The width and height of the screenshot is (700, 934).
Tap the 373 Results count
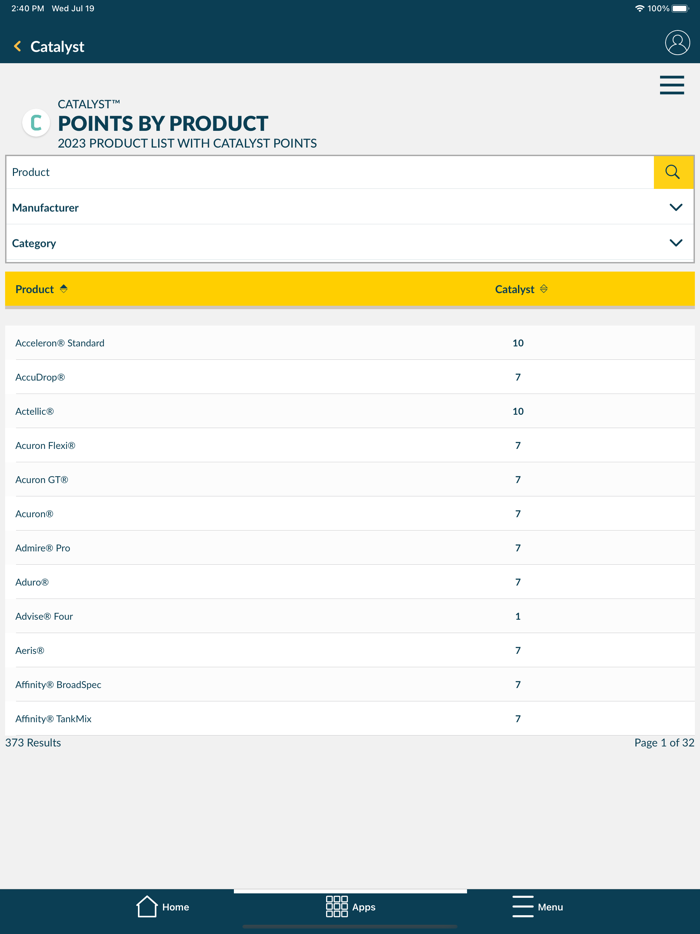(33, 743)
